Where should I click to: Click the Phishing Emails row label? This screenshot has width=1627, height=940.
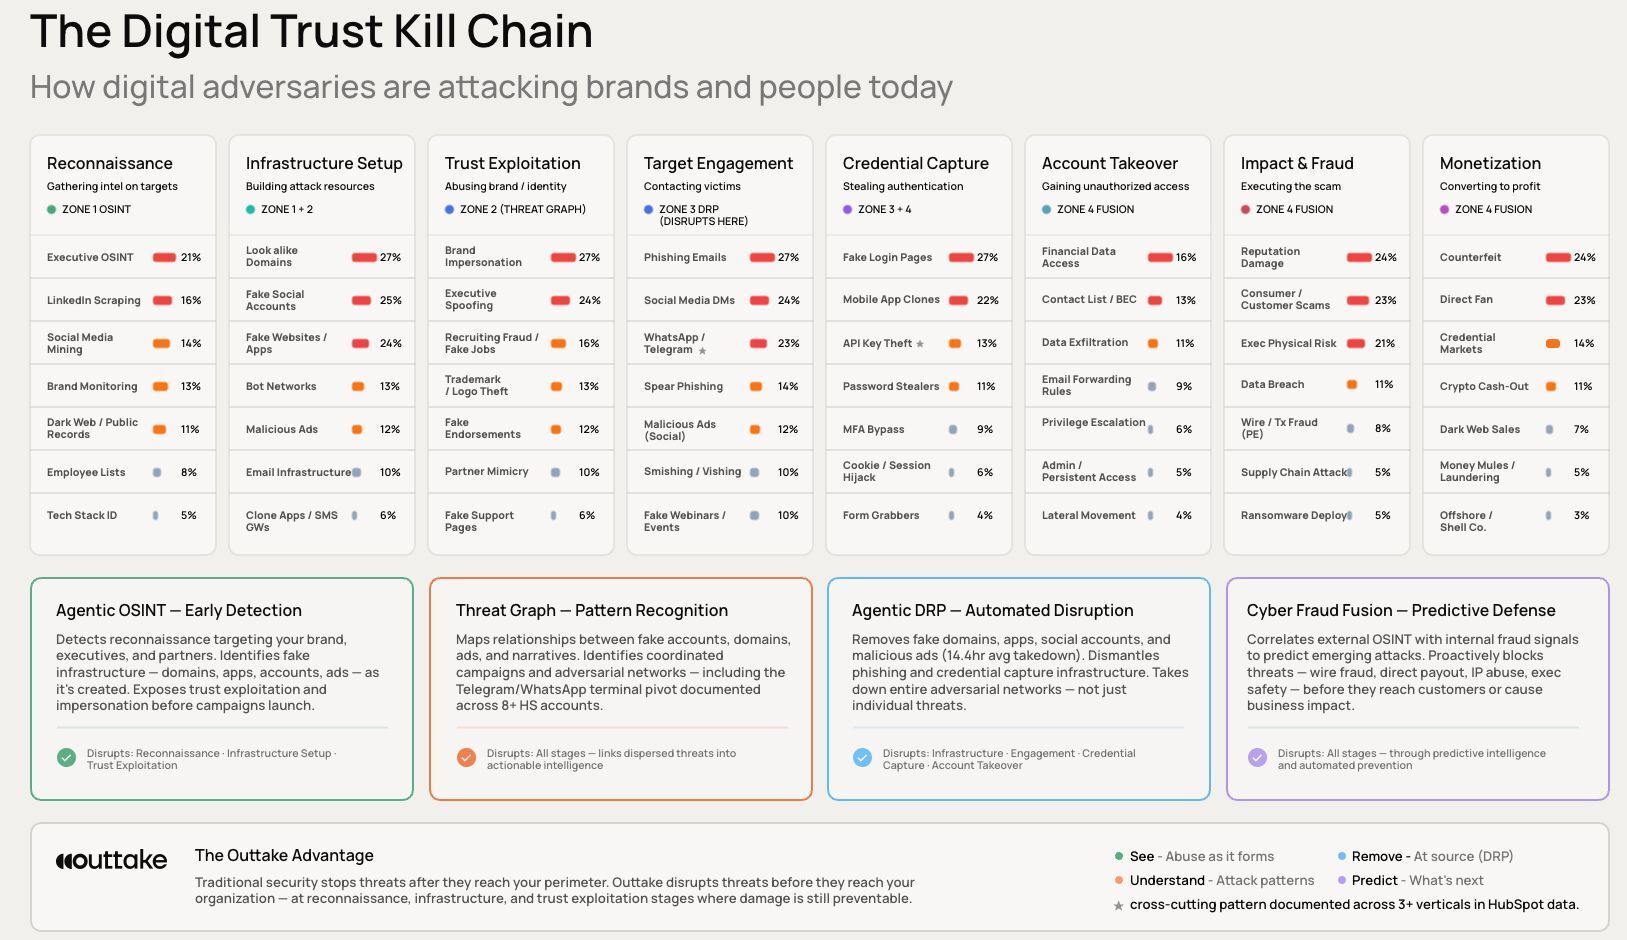tap(685, 258)
